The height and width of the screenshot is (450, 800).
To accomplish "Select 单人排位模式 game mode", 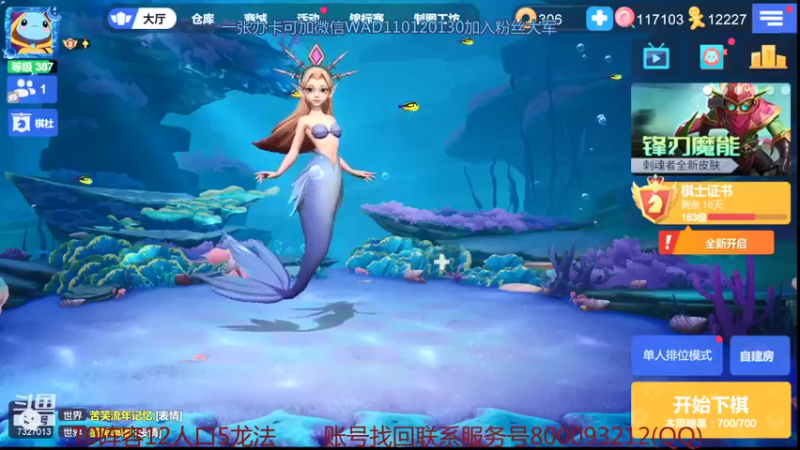I will click(677, 356).
